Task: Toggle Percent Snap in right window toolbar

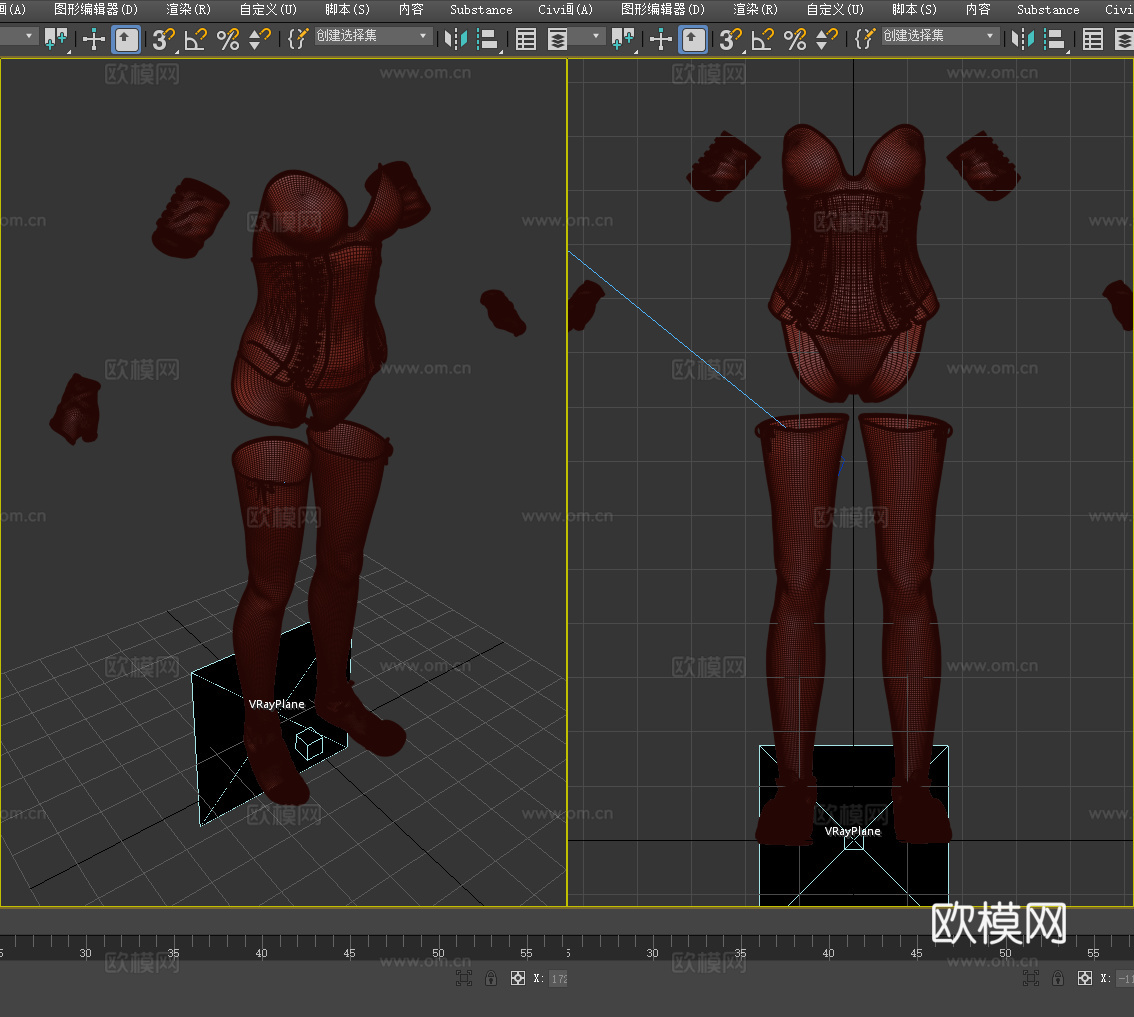Action: [x=795, y=39]
